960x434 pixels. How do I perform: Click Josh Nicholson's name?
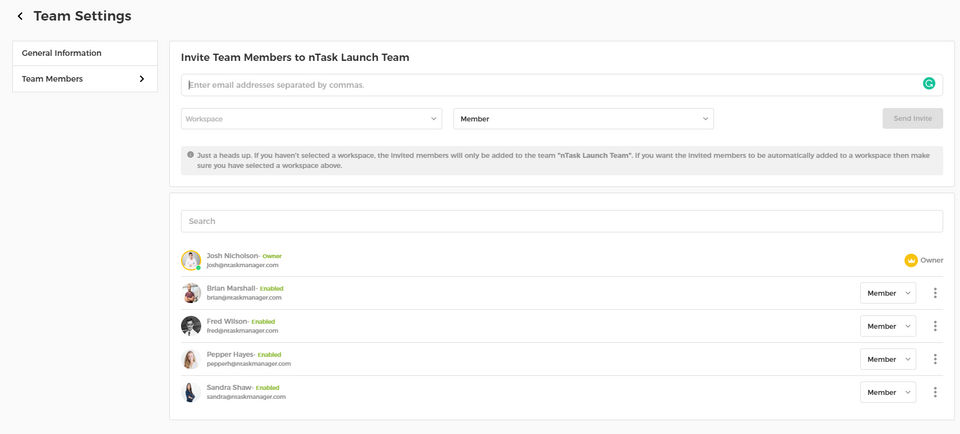[x=233, y=255]
